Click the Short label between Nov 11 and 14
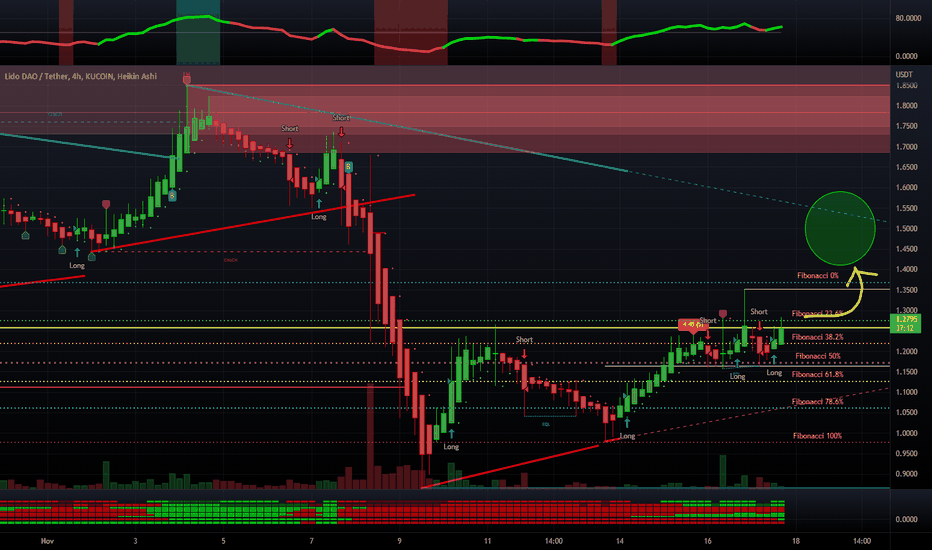The width and height of the screenshot is (932, 550). [x=524, y=340]
